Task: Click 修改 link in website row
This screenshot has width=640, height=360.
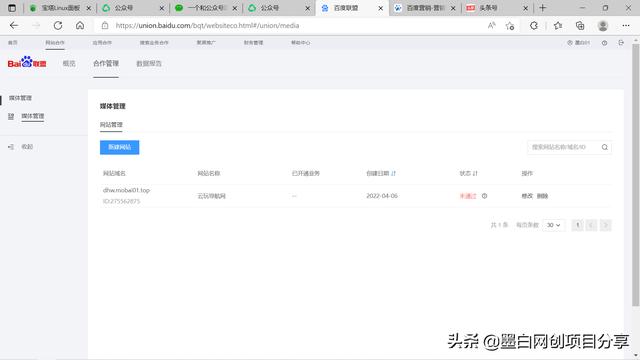Action: (527, 196)
